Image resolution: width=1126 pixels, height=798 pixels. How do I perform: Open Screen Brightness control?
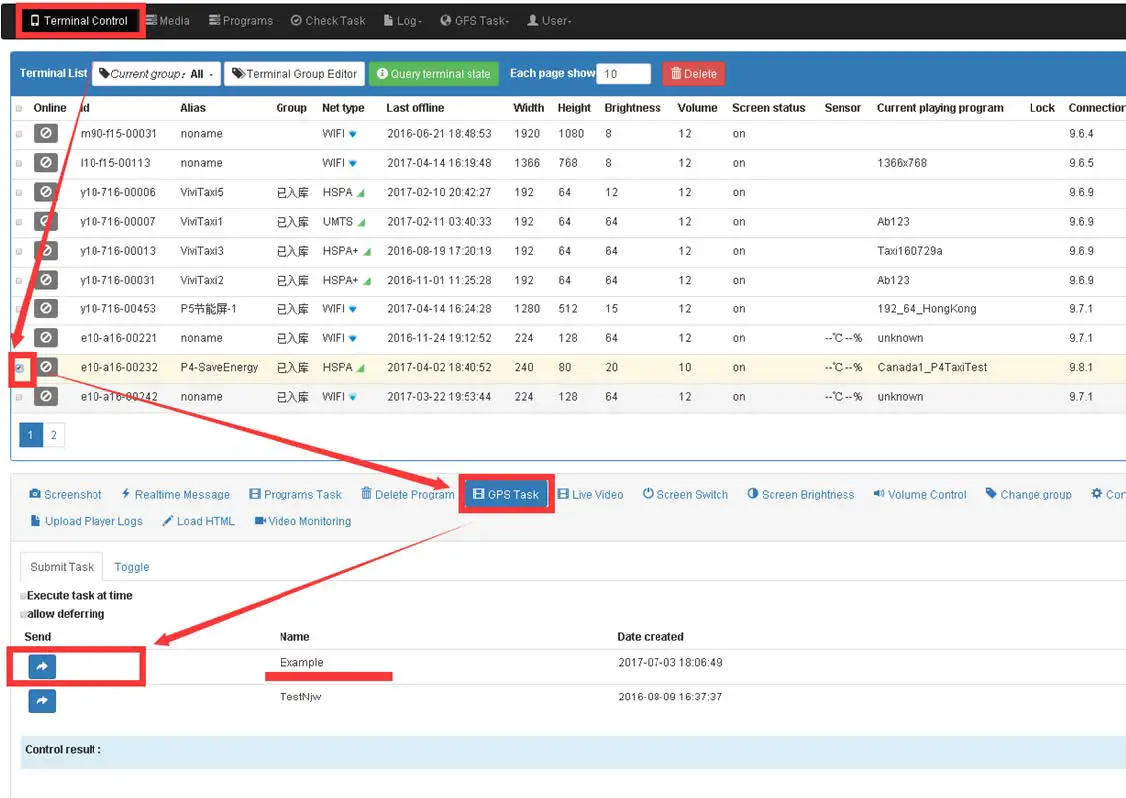[x=800, y=494]
